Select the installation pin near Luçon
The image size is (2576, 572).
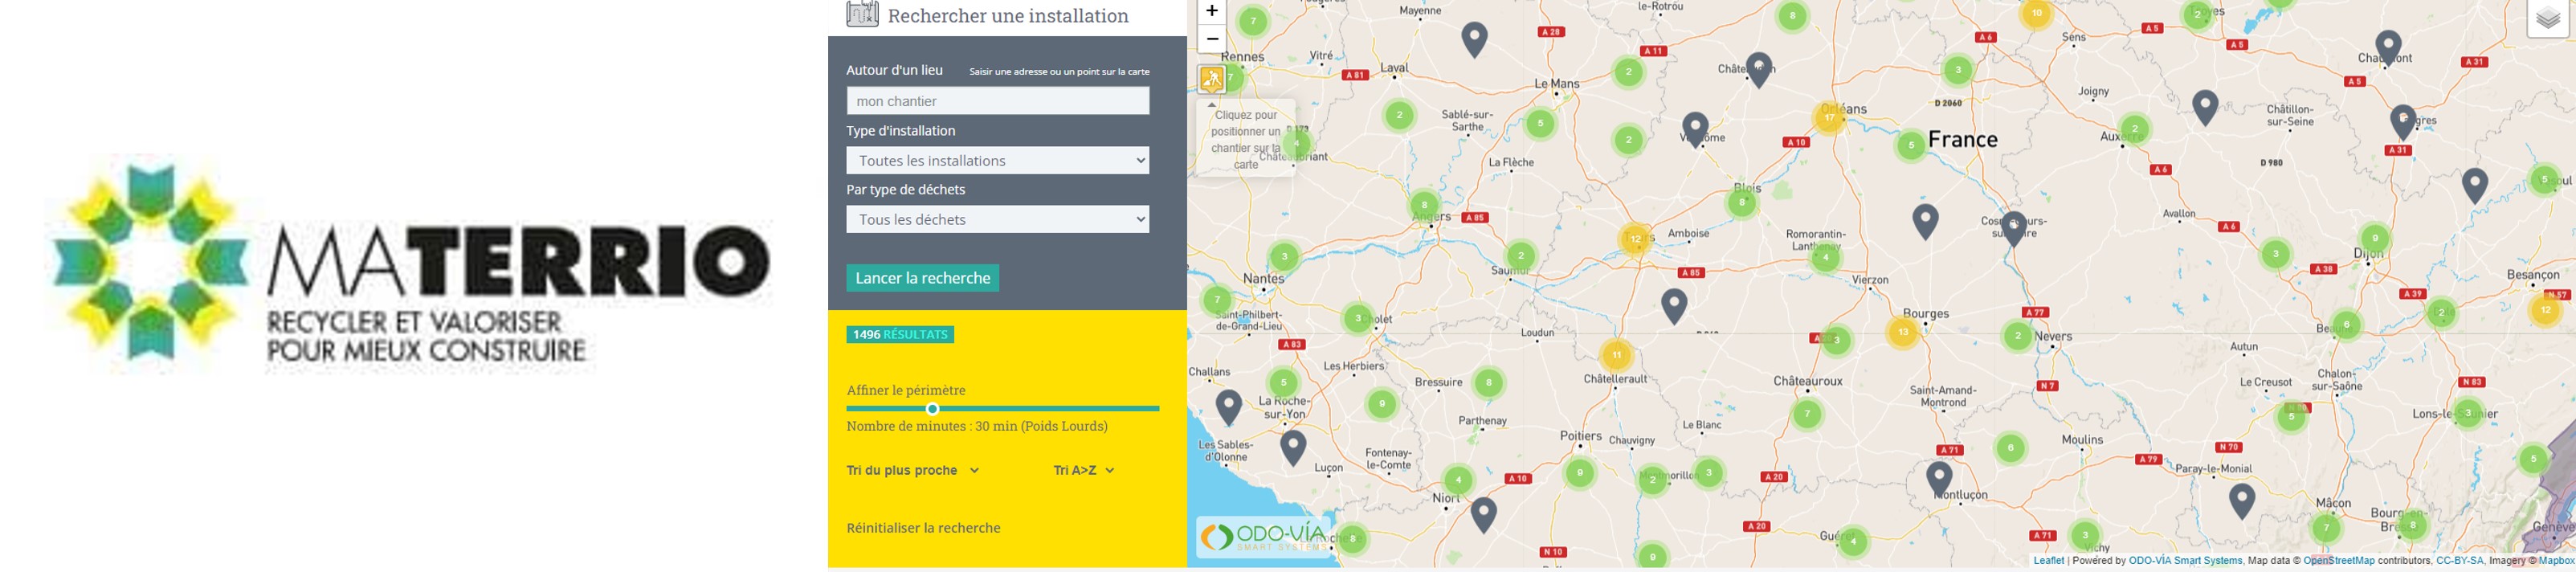[x=1293, y=448]
